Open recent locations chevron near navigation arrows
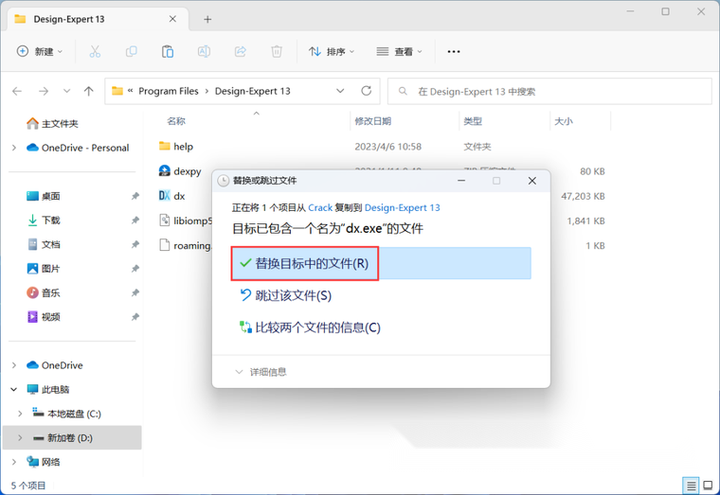Viewport: 720px width, 495px height. [x=67, y=91]
